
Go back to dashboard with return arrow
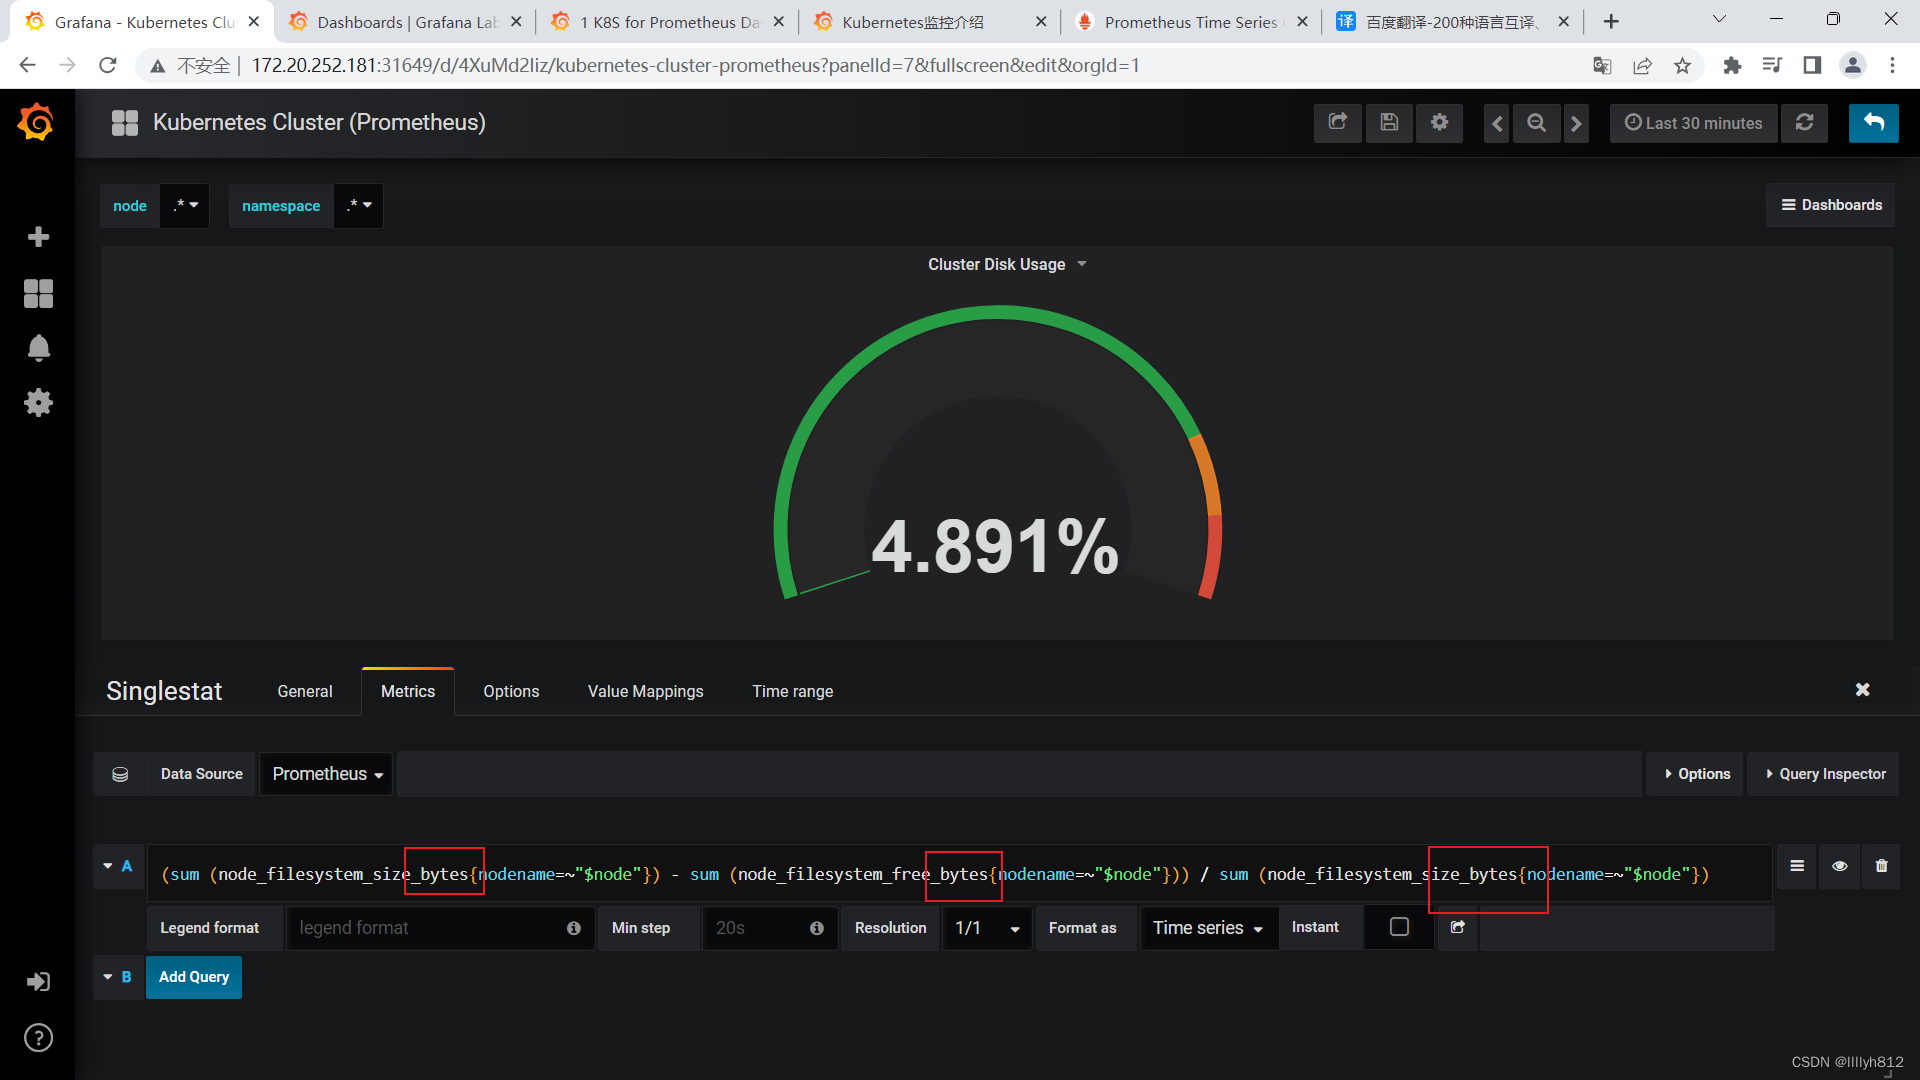click(1874, 123)
